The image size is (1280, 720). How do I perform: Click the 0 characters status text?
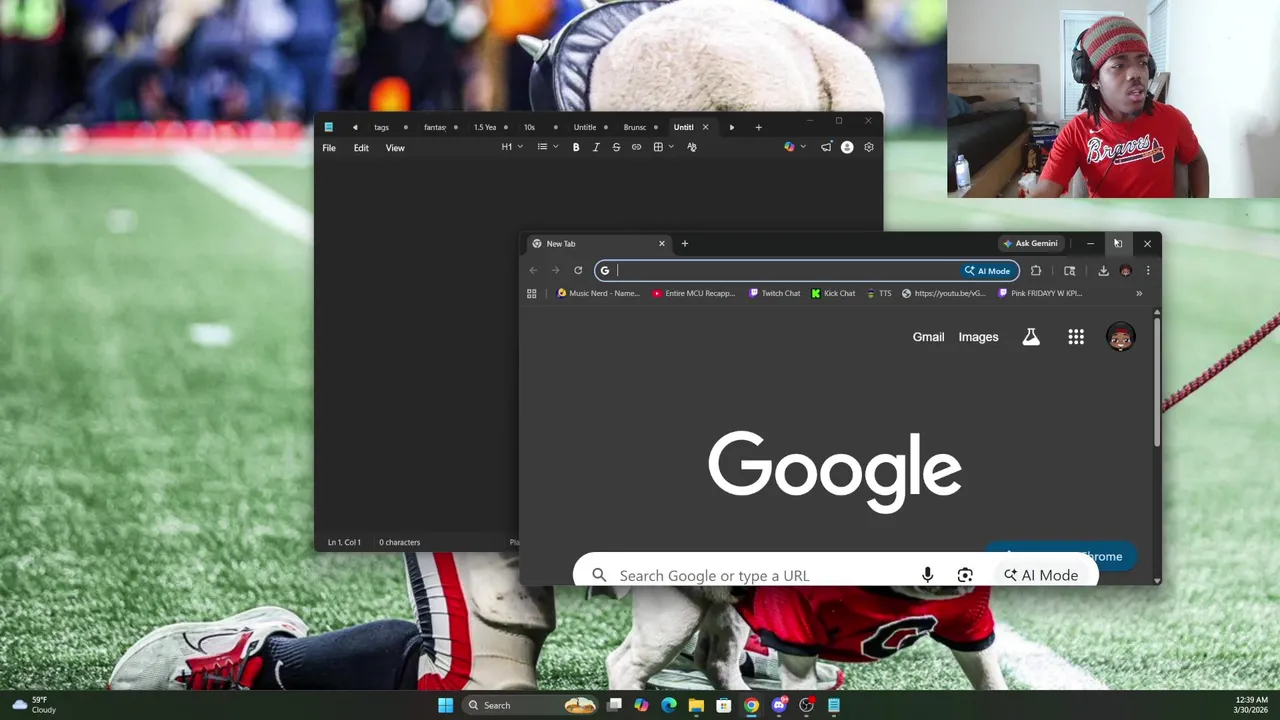399,542
